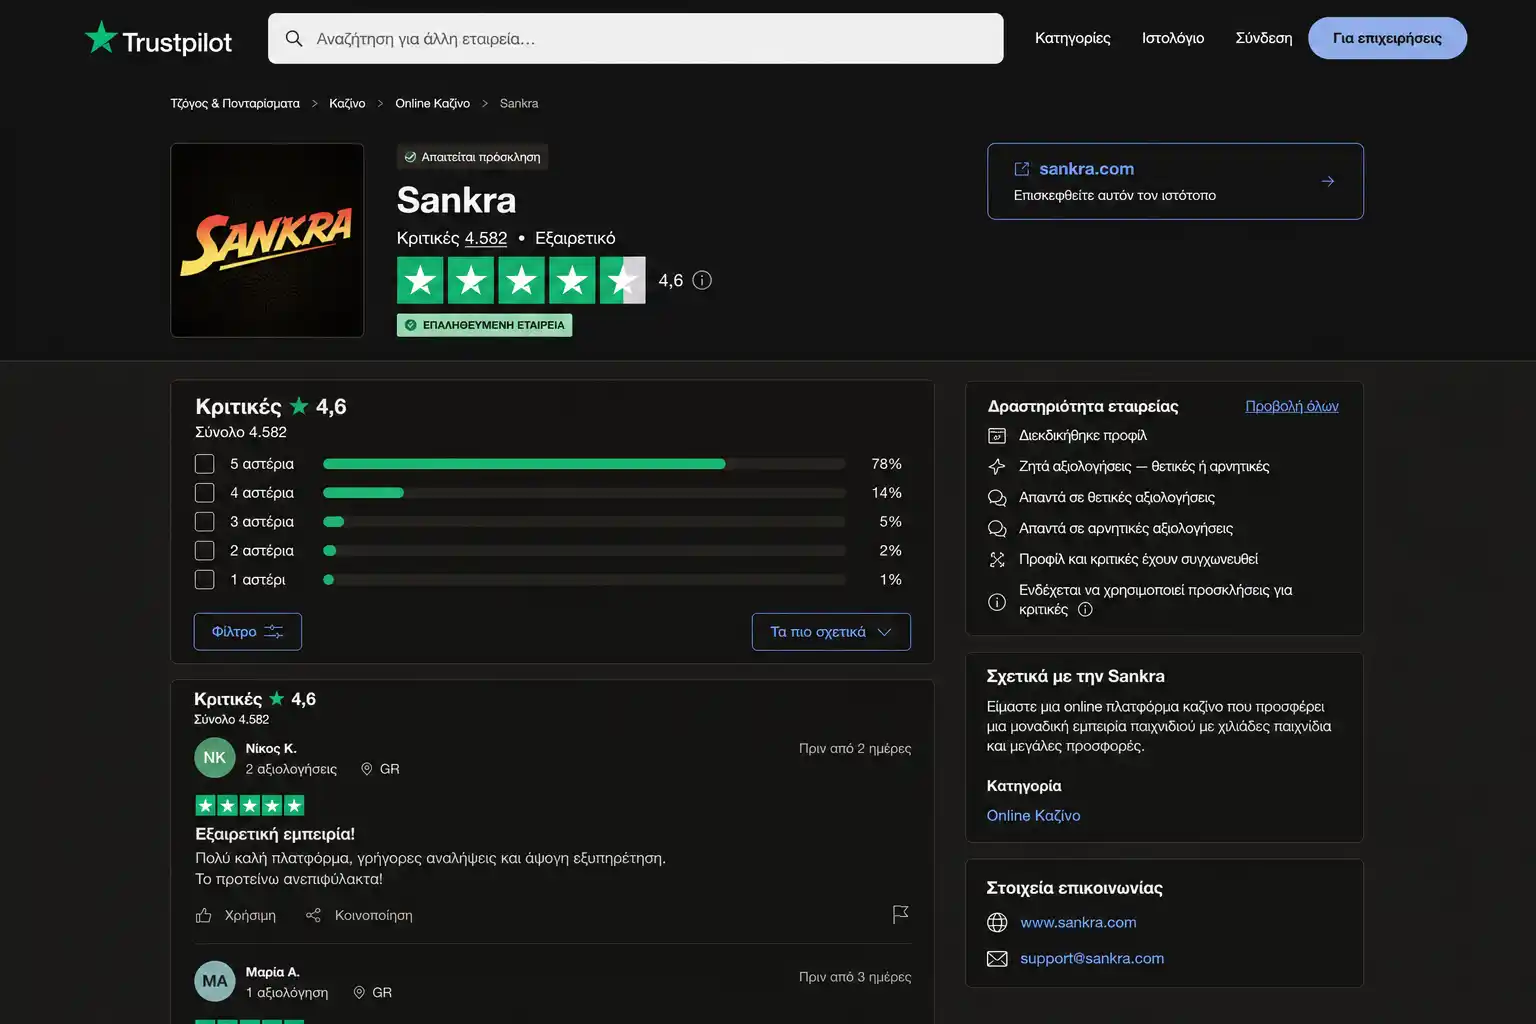
Task: Click the Φίλτρο button
Action: pos(248,632)
